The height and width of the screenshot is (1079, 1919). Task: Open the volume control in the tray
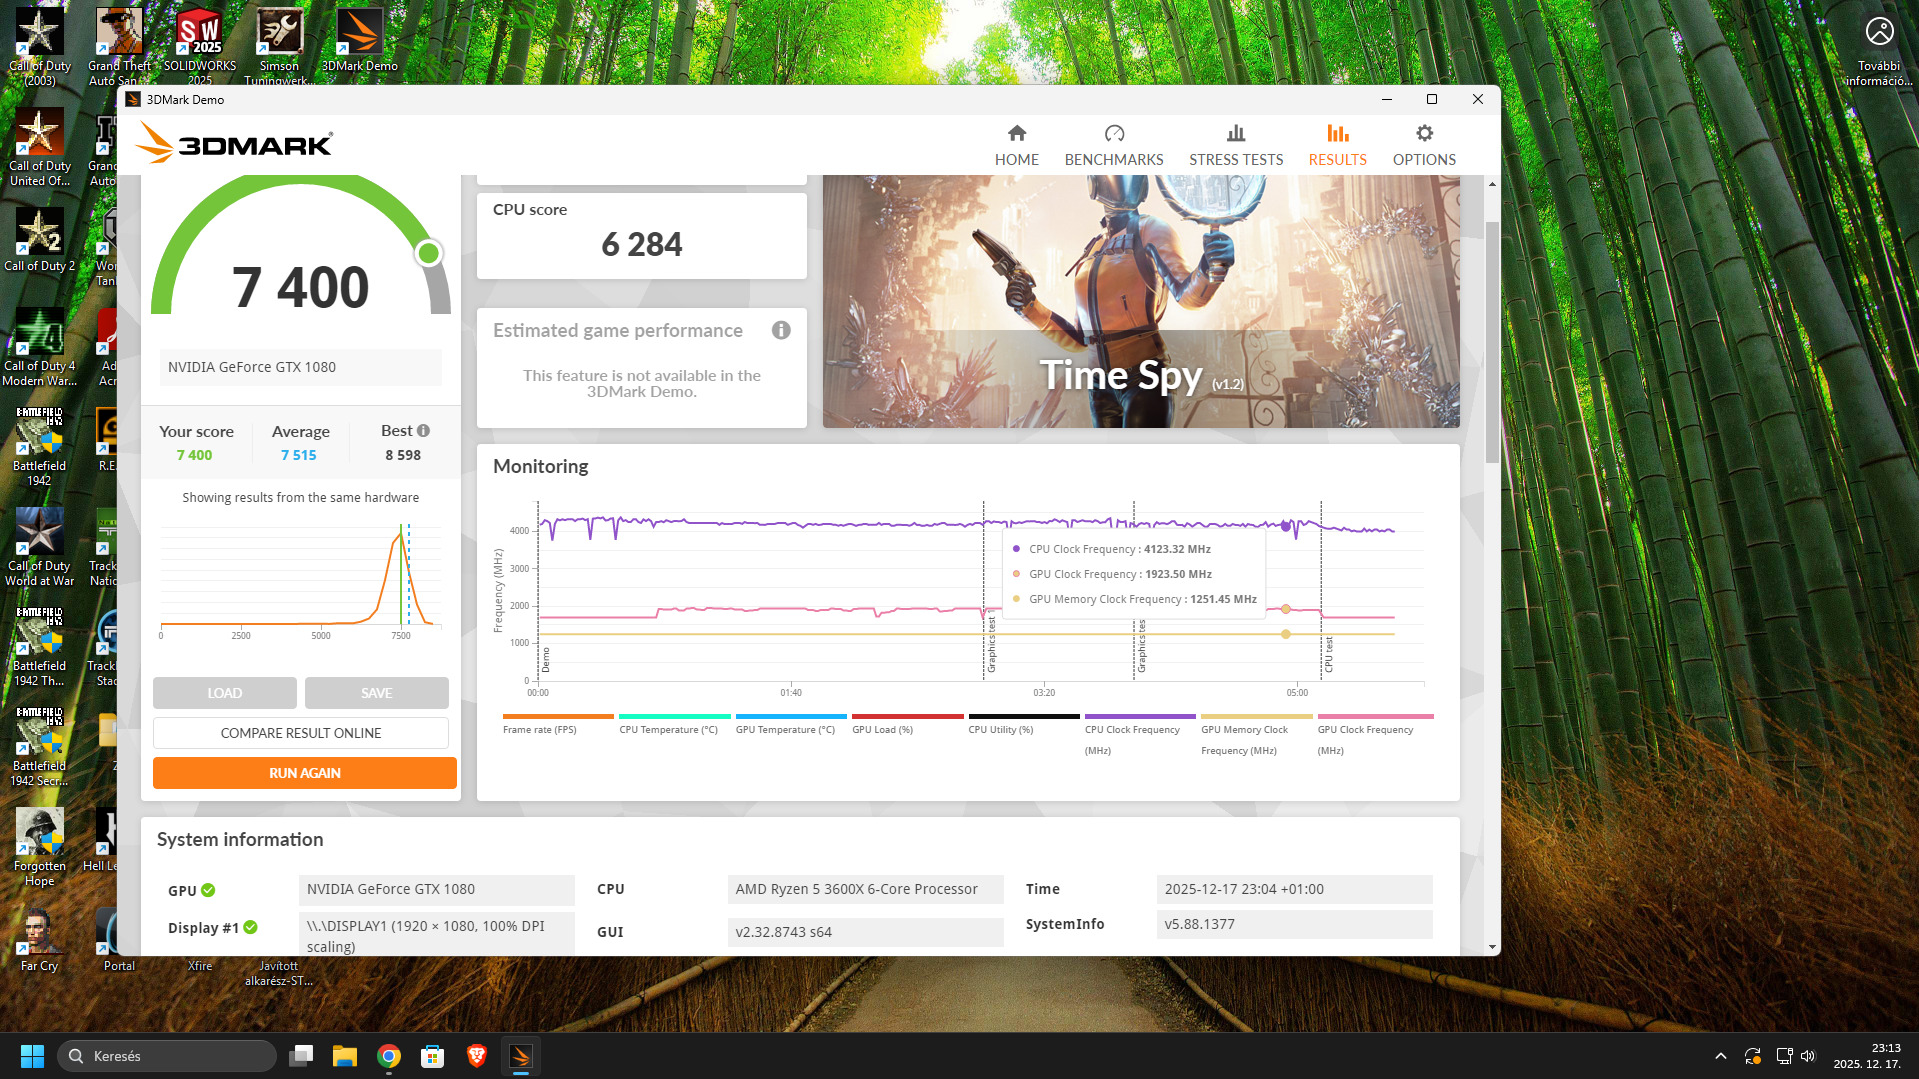(1808, 1056)
